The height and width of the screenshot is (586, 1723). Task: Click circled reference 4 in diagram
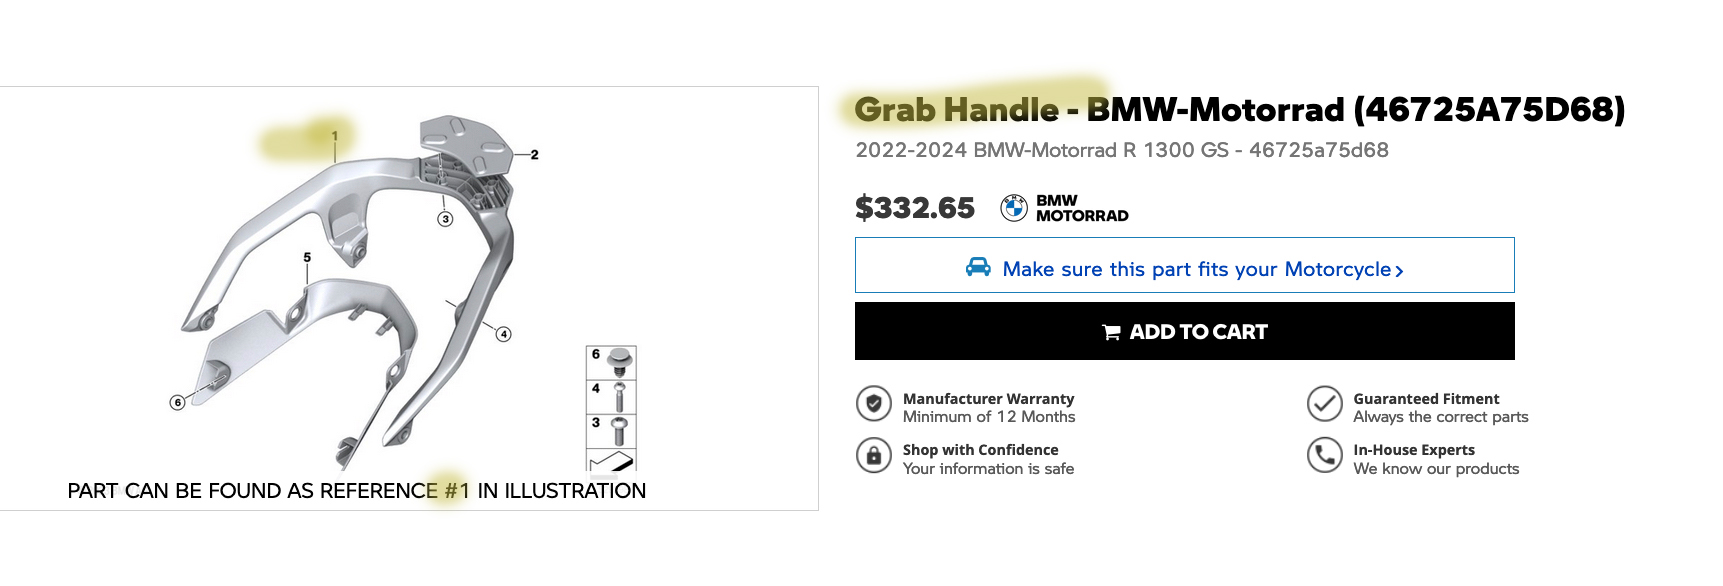[504, 334]
